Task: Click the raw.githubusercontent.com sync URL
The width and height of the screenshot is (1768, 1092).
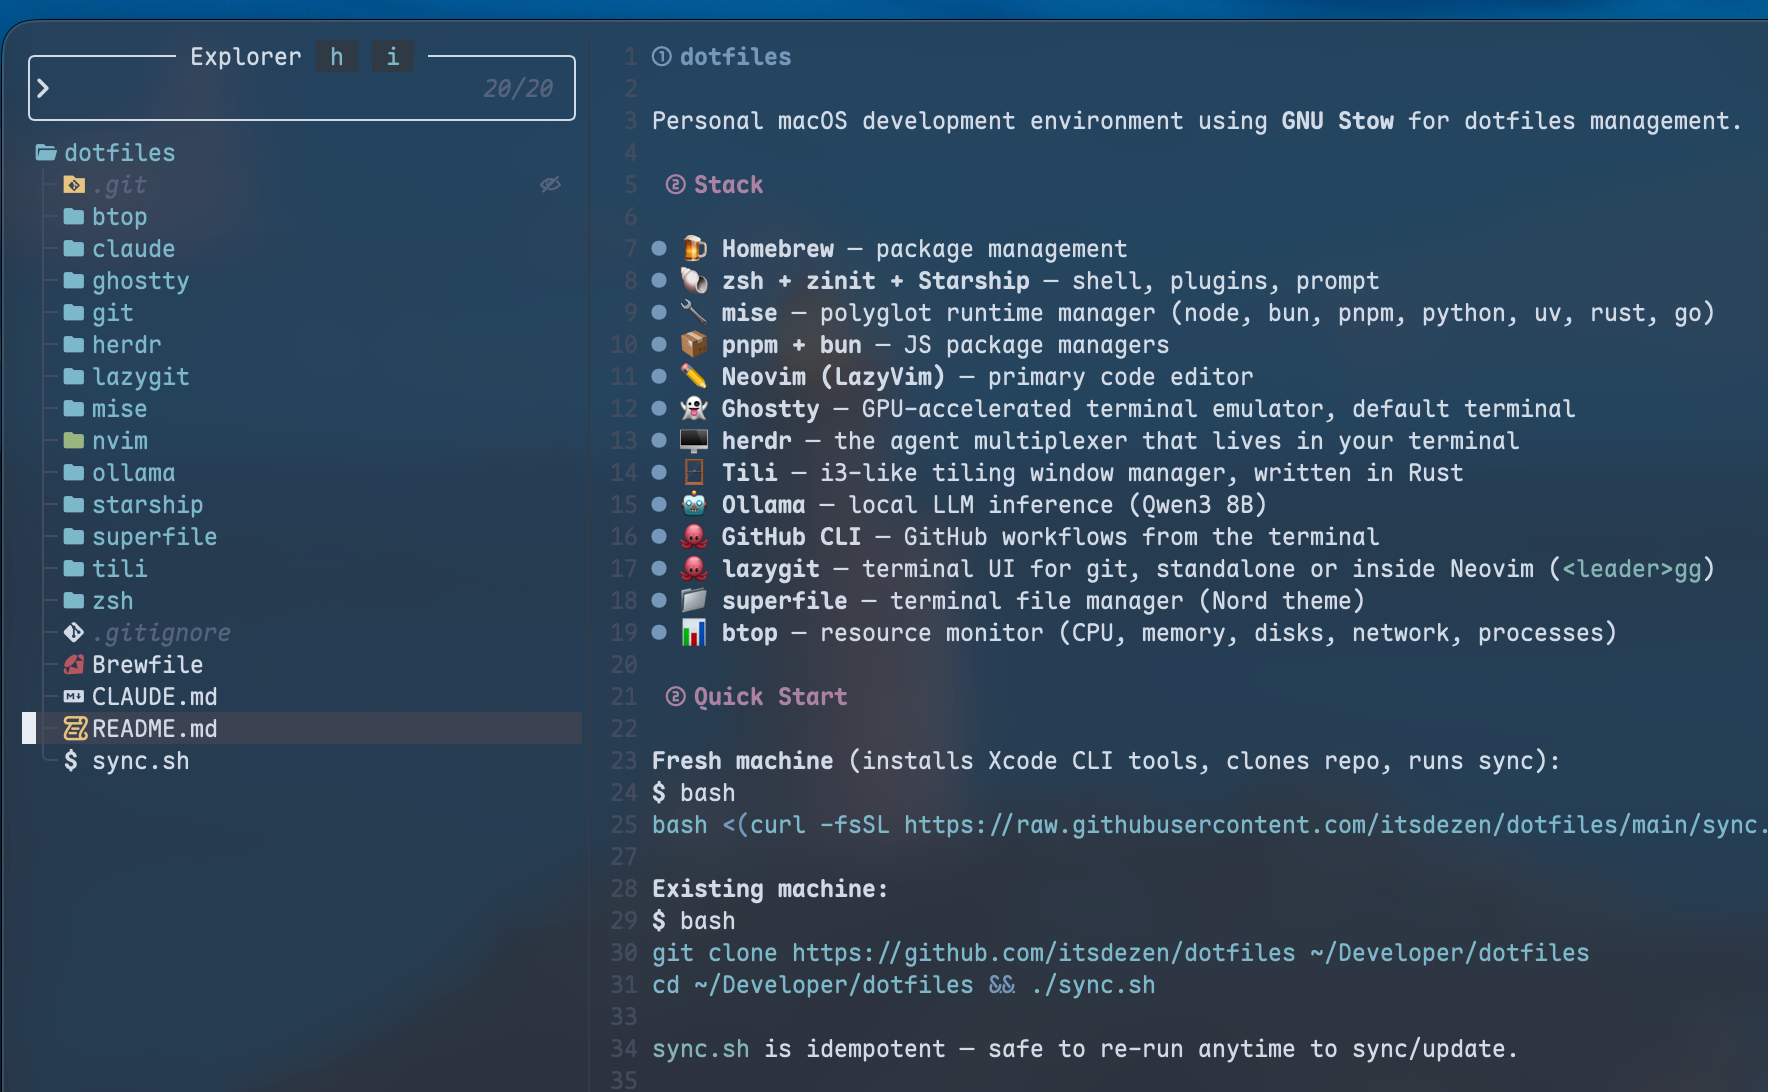Action: pos(1335,825)
